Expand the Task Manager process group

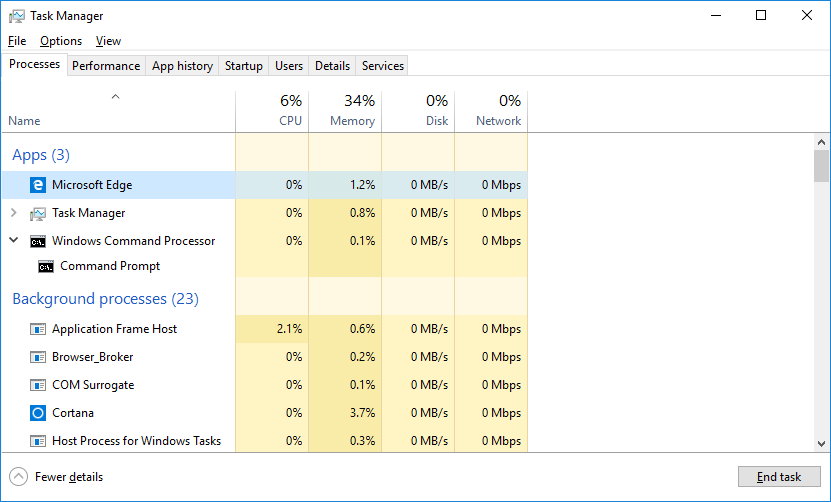pos(14,213)
